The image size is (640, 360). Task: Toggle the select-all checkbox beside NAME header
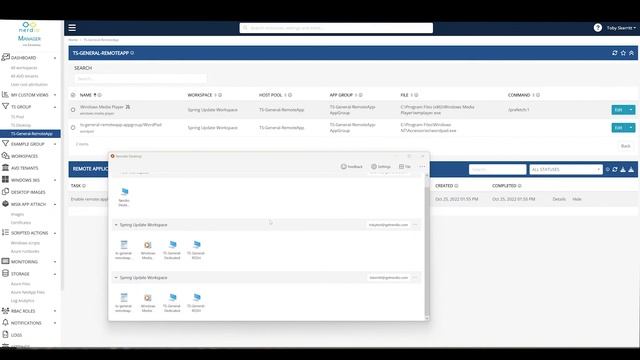tap(73, 95)
